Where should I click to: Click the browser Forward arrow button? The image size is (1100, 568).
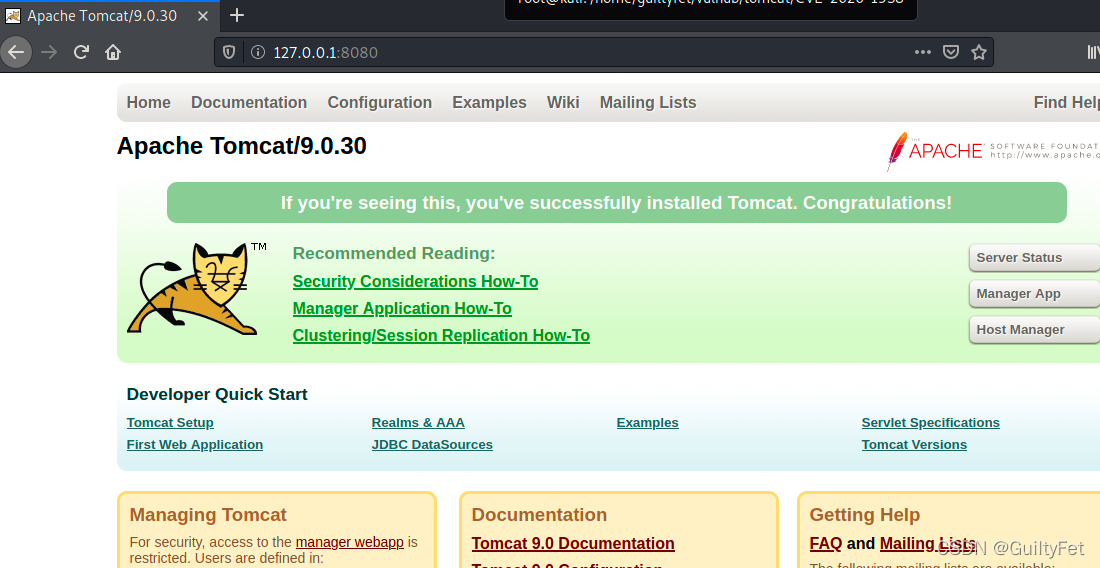click(49, 52)
